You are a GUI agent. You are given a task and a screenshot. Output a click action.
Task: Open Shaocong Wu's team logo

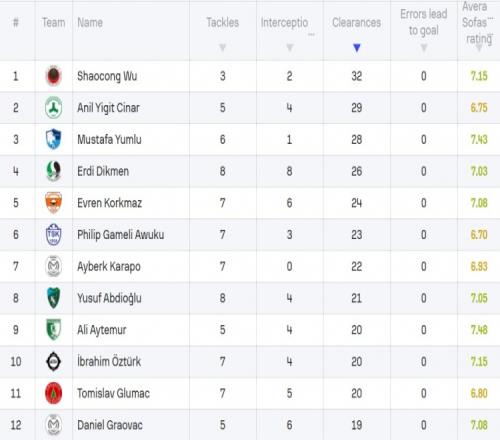coord(53,76)
